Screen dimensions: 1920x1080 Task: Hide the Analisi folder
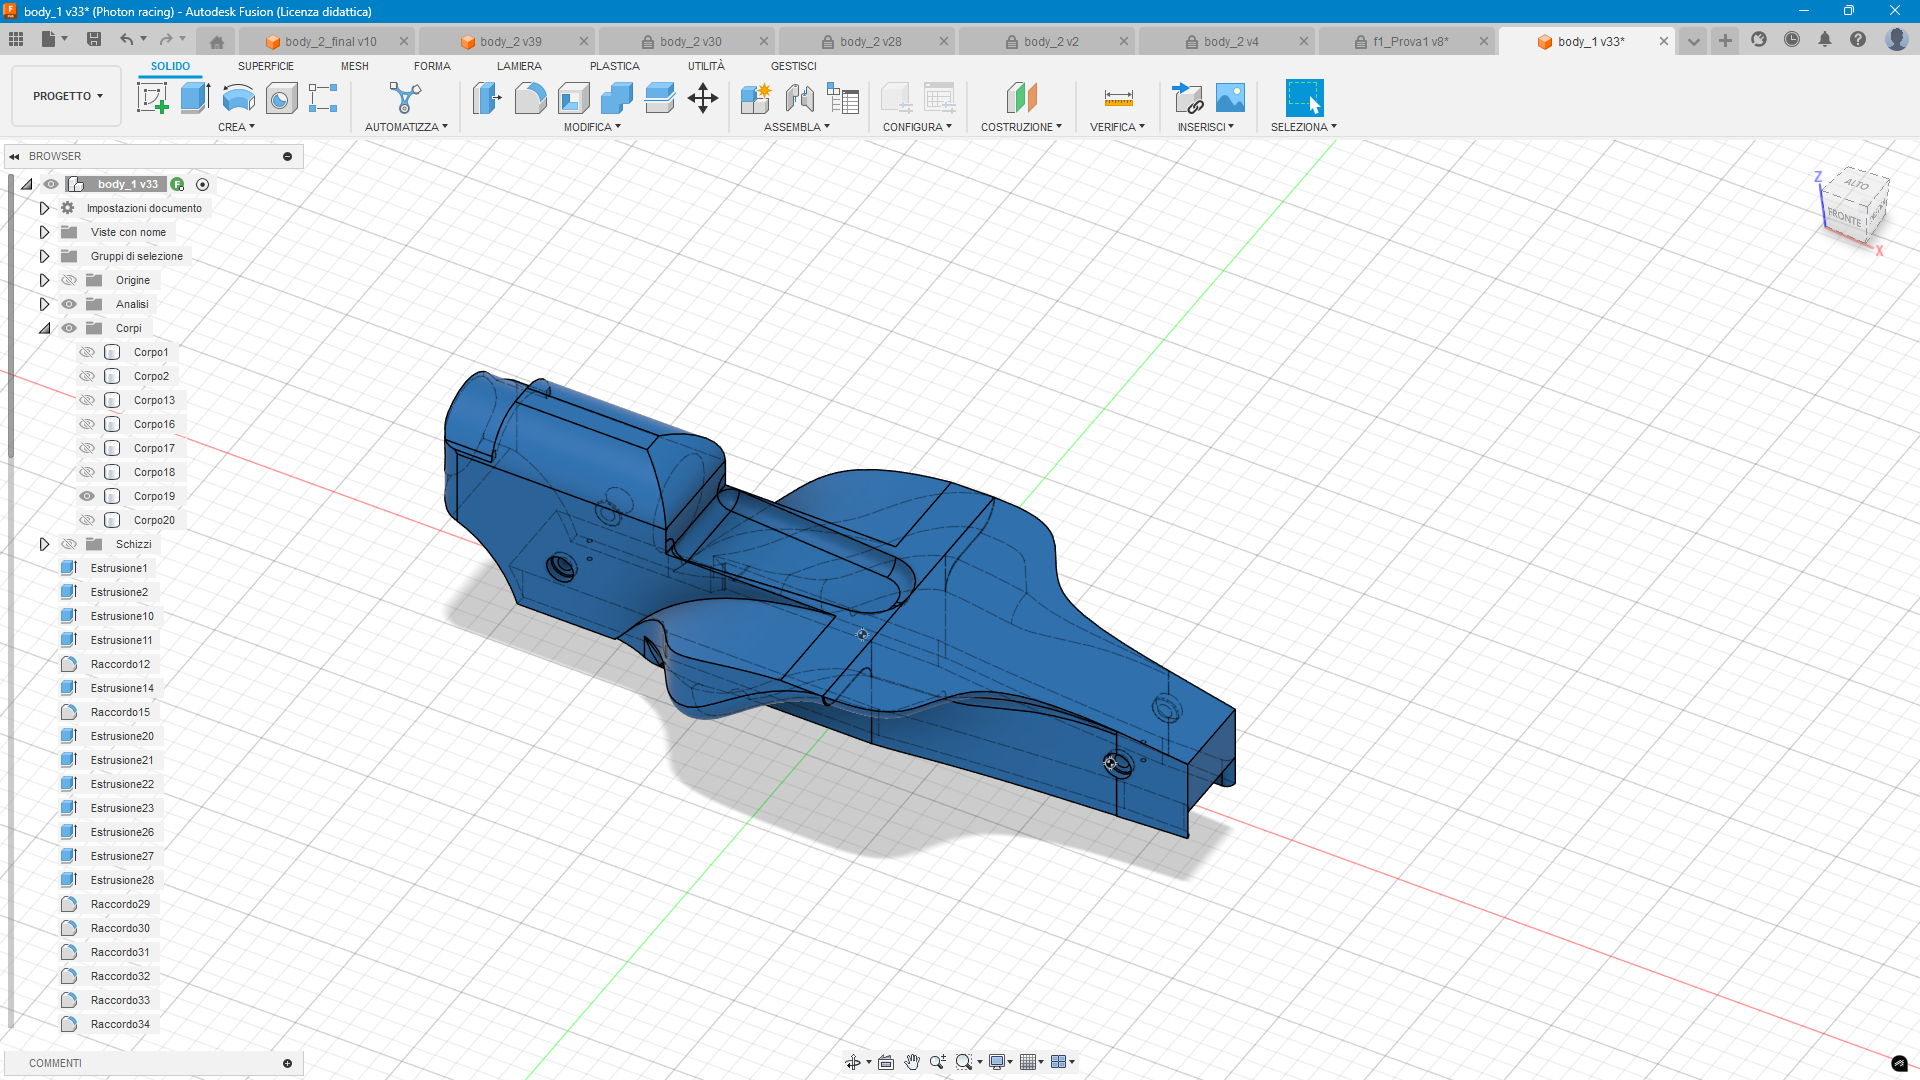[x=69, y=304]
